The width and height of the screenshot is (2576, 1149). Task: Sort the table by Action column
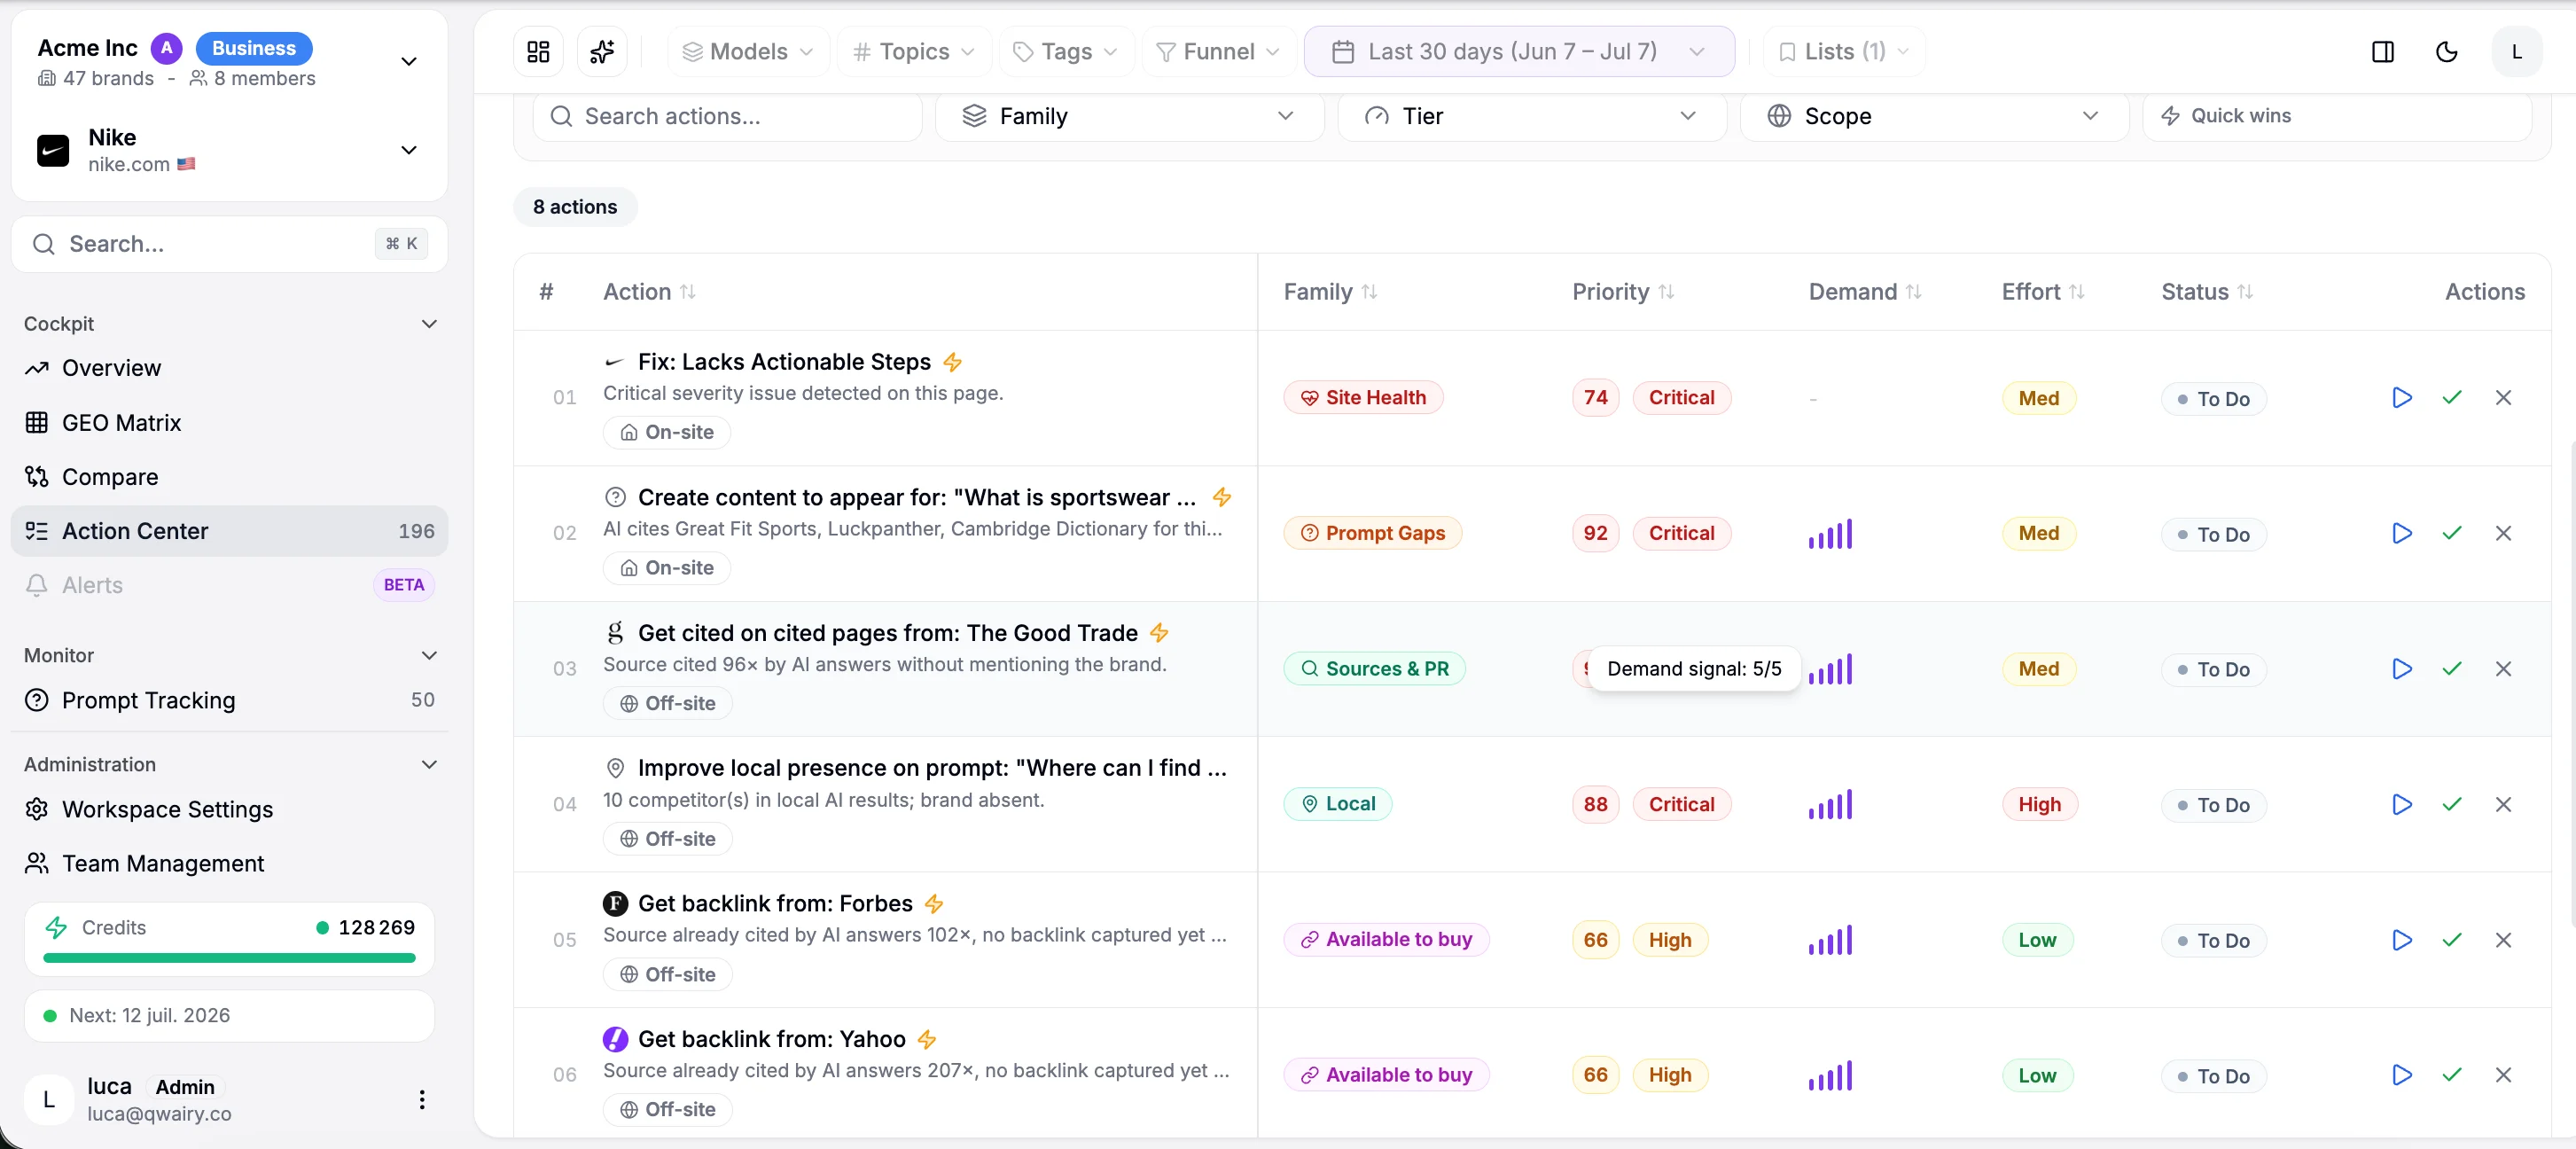coord(649,292)
